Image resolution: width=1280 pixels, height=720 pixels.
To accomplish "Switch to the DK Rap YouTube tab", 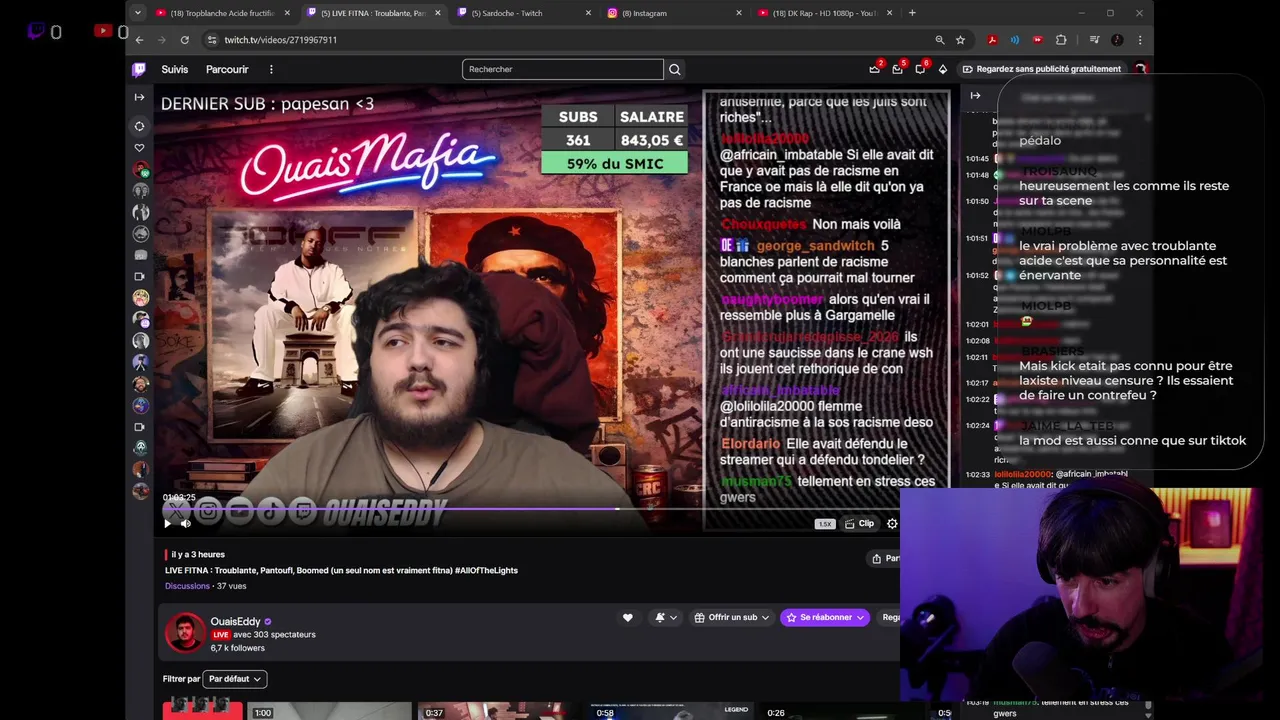I will tap(823, 13).
